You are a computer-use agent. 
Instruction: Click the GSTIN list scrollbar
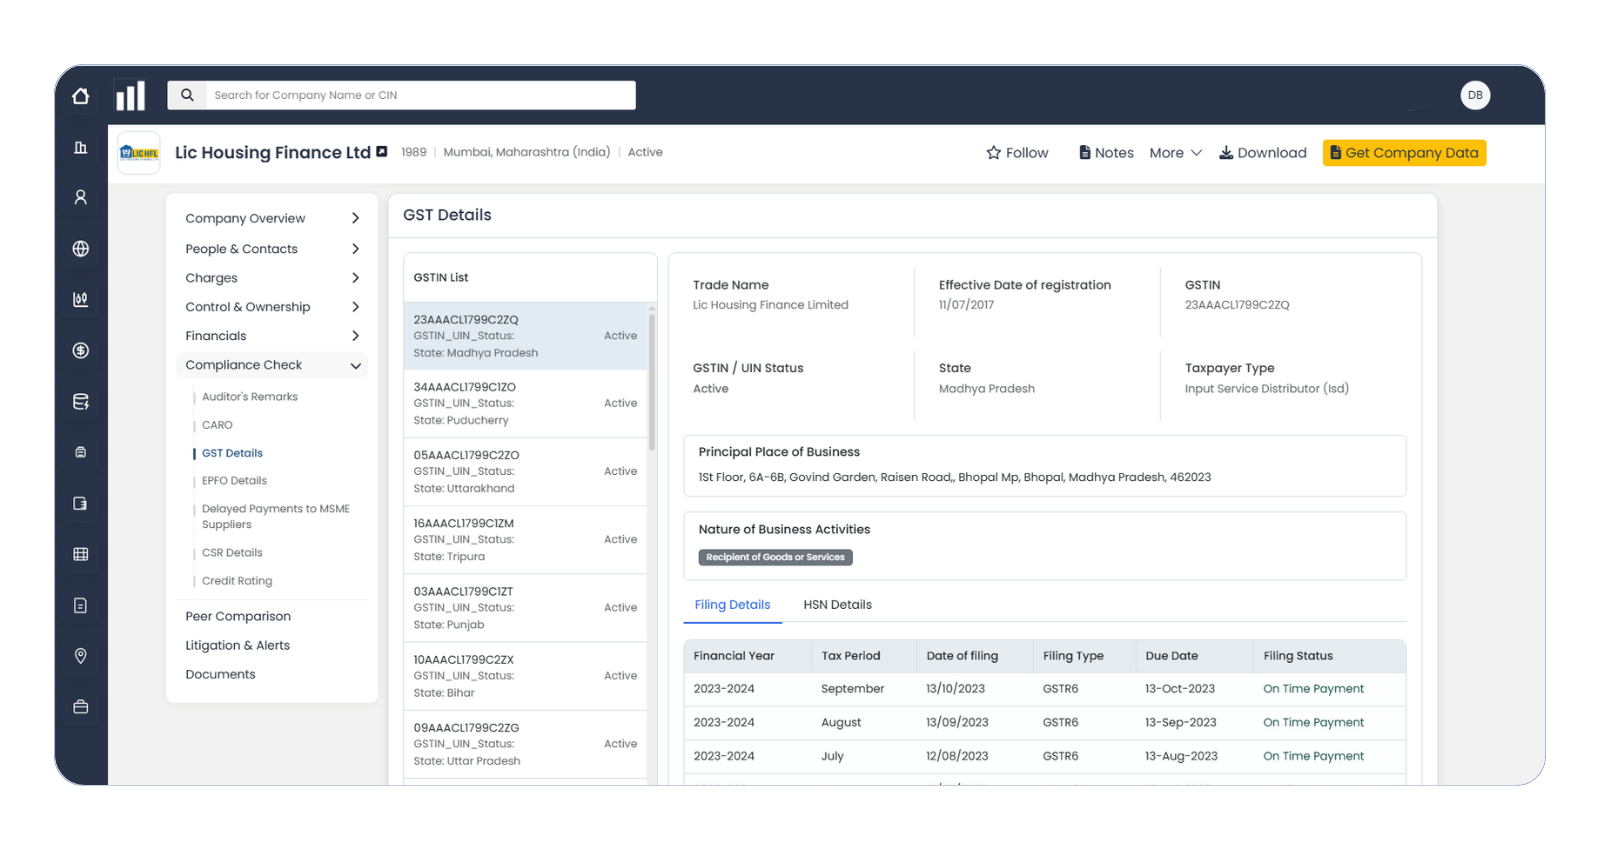[652, 380]
